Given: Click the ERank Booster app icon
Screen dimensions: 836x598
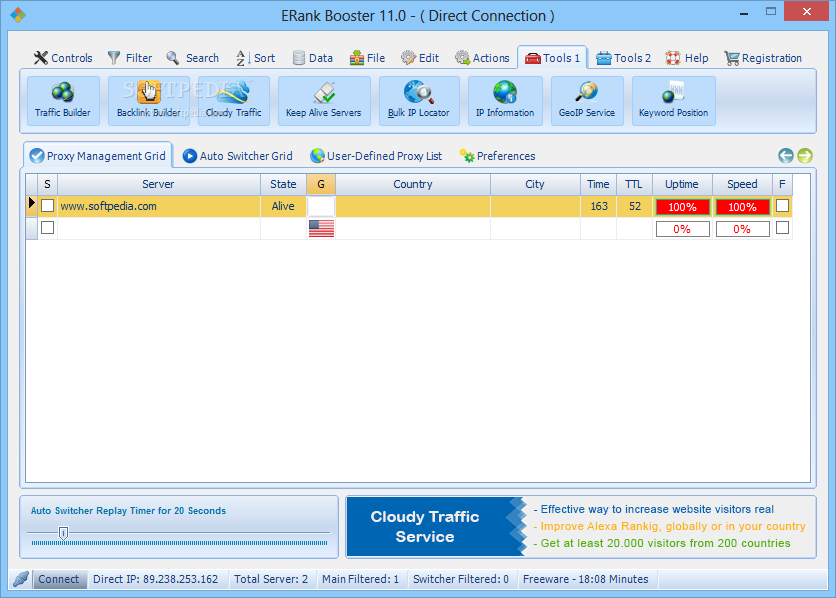Looking at the screenshot, I should [x=18, y=15].
